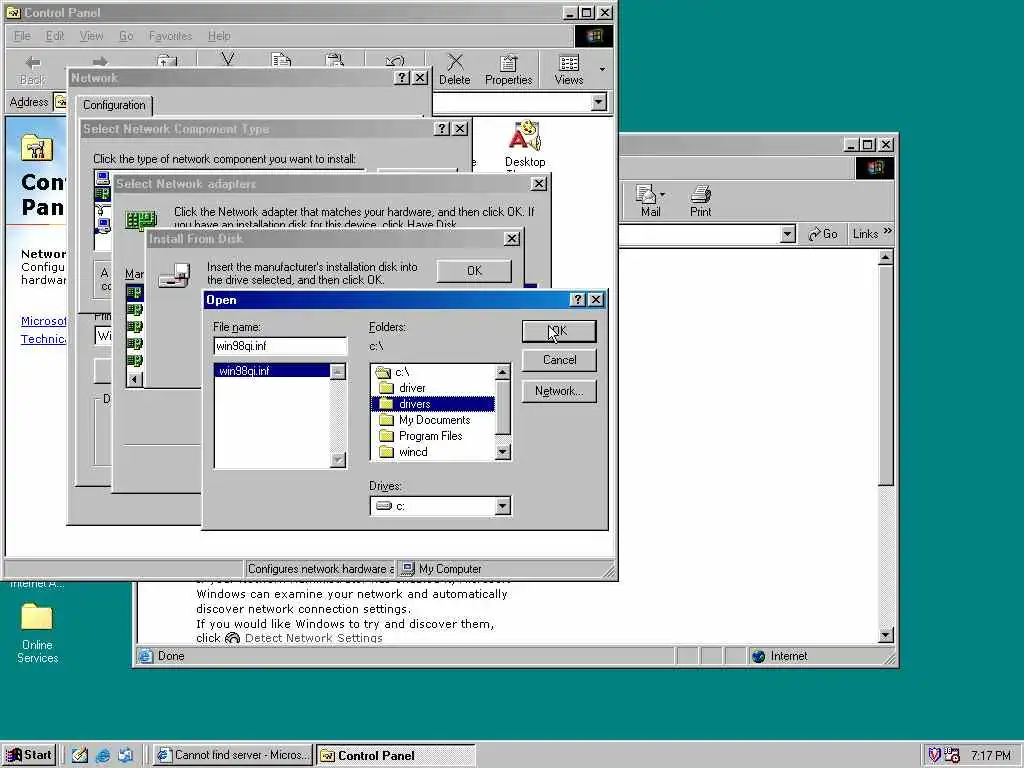The height and width of the screenshot is (768, 1024).
Task: Click the taskbar clock showing 7:17 PM
Action: [x=991, y=756]
